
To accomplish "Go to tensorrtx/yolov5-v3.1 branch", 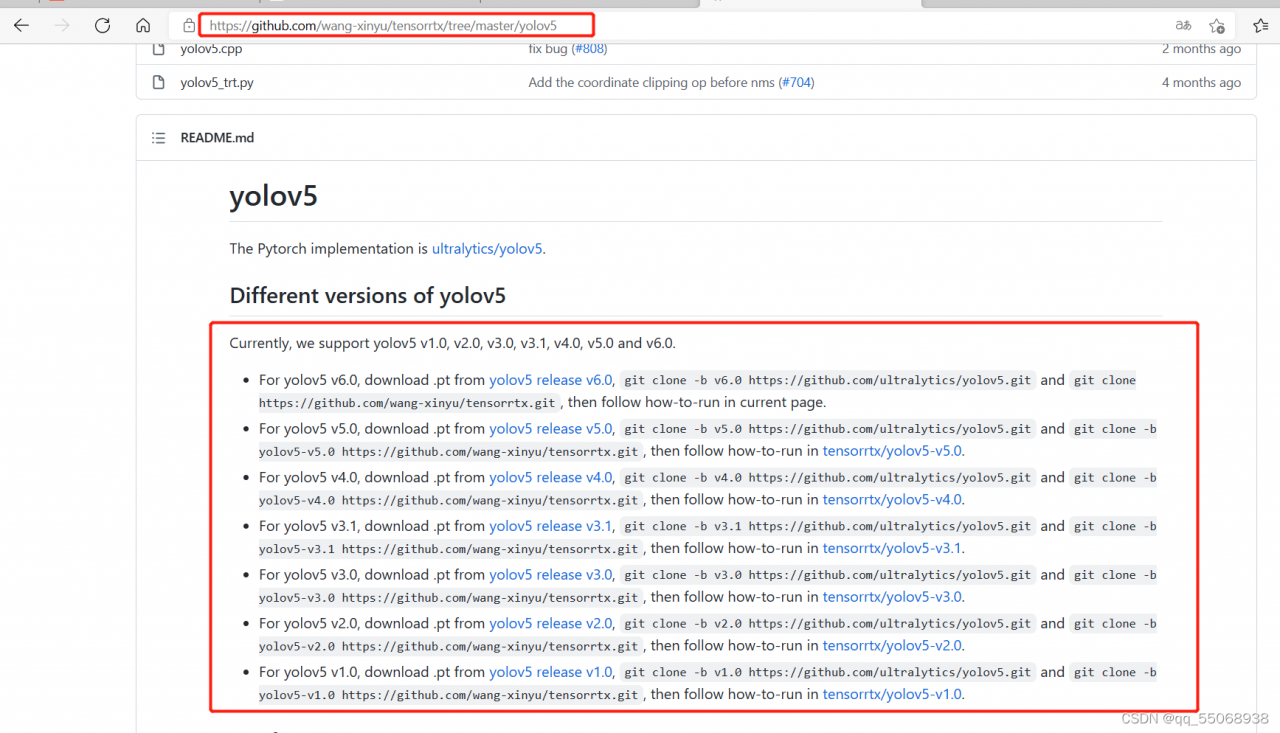I will pyautogui.click(x=892, y=548).
